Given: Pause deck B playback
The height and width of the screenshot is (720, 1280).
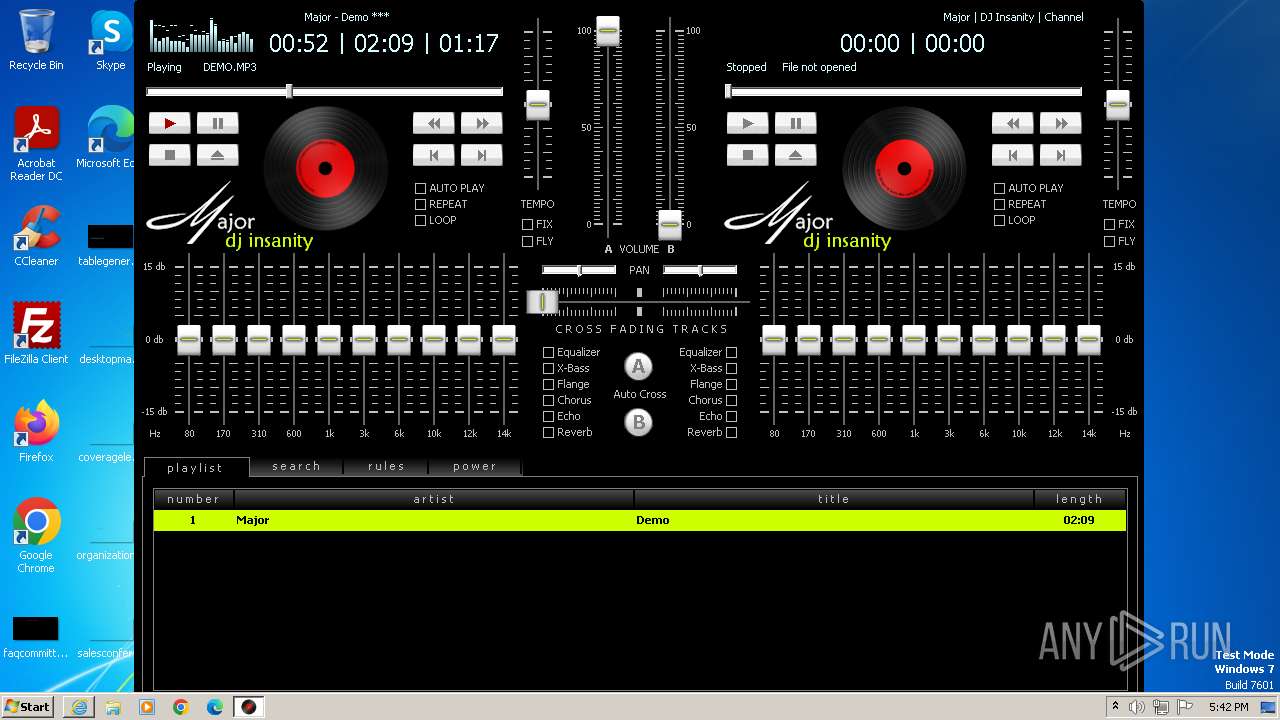Looking at the screenshot, I should [x=796, y=123].
